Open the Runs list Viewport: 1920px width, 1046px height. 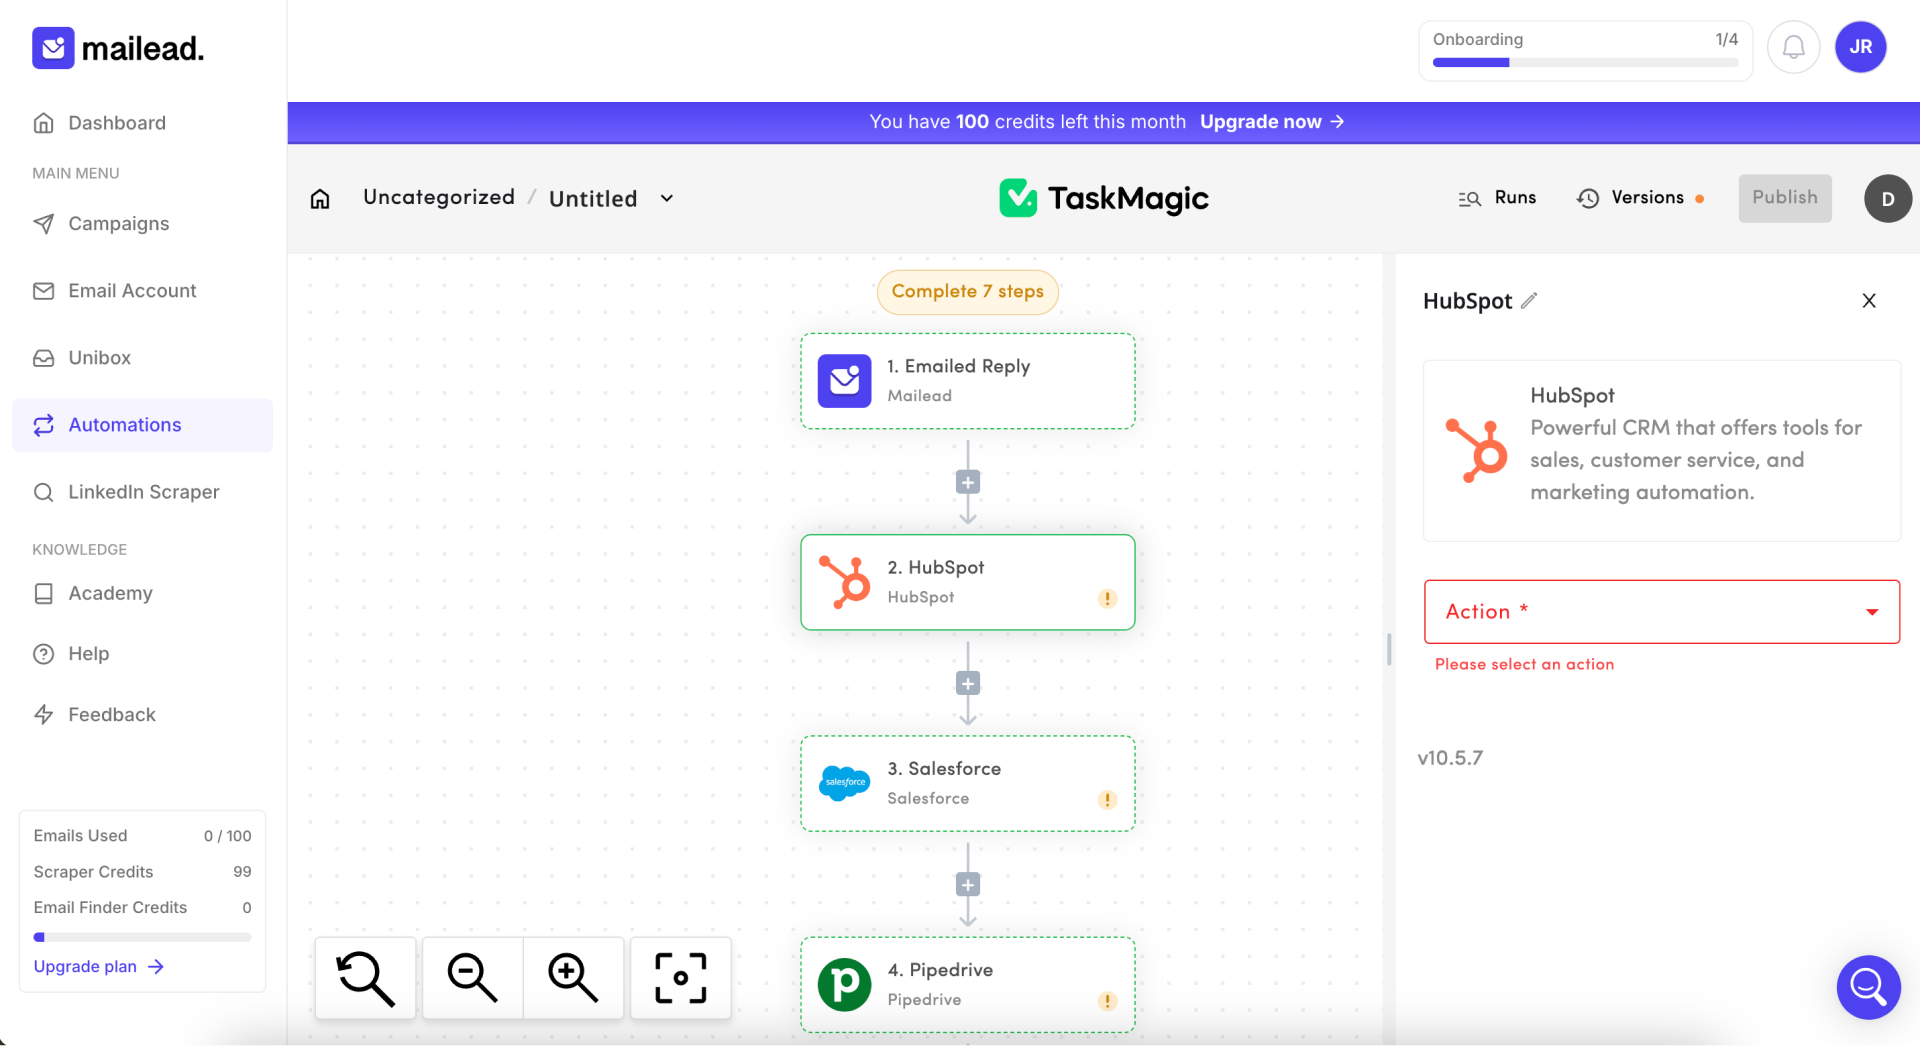point(1497,198)
